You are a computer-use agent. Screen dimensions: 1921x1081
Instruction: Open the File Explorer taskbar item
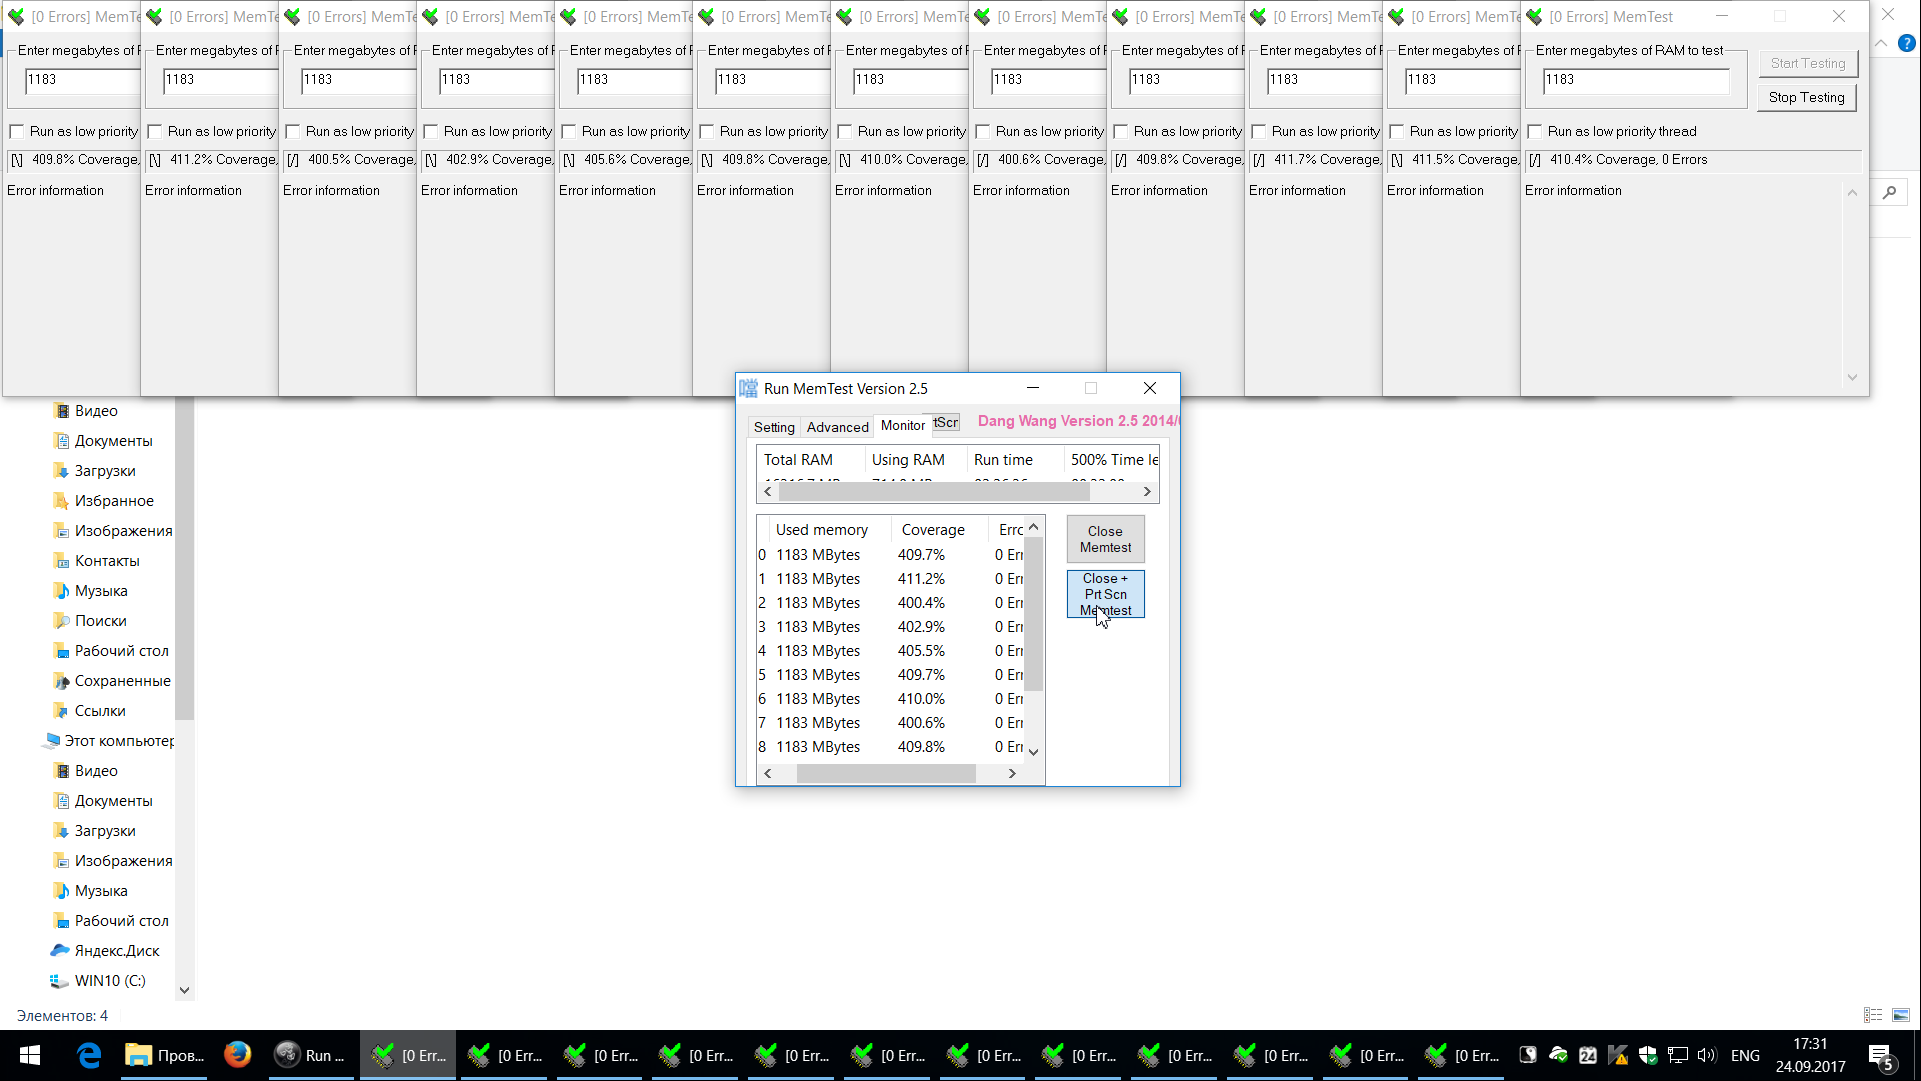pos(165,1055)
